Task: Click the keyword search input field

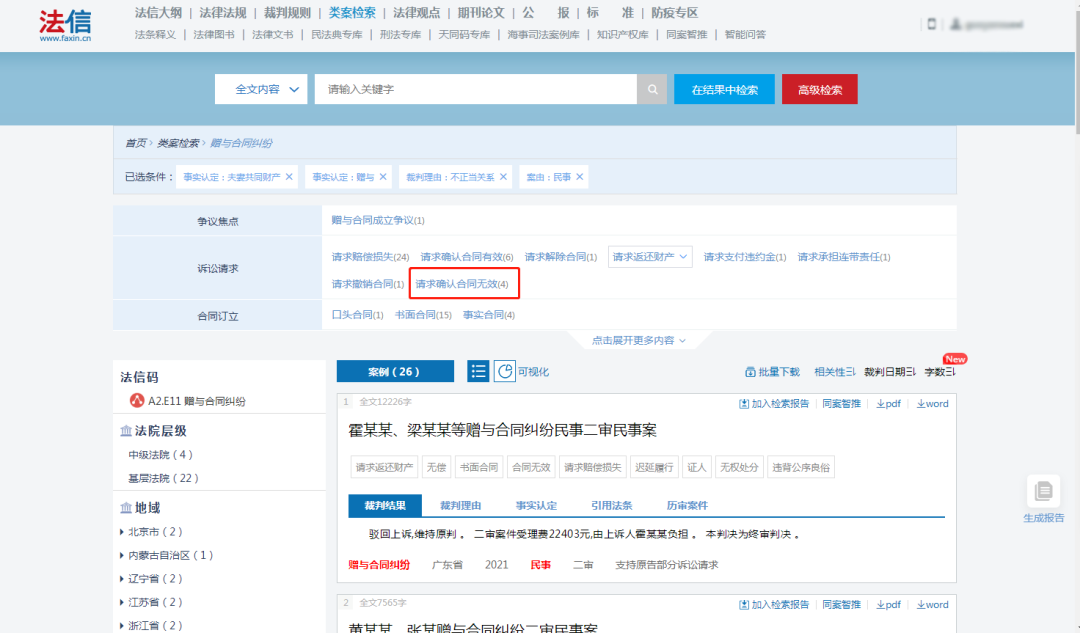Action: click(475, 90)
